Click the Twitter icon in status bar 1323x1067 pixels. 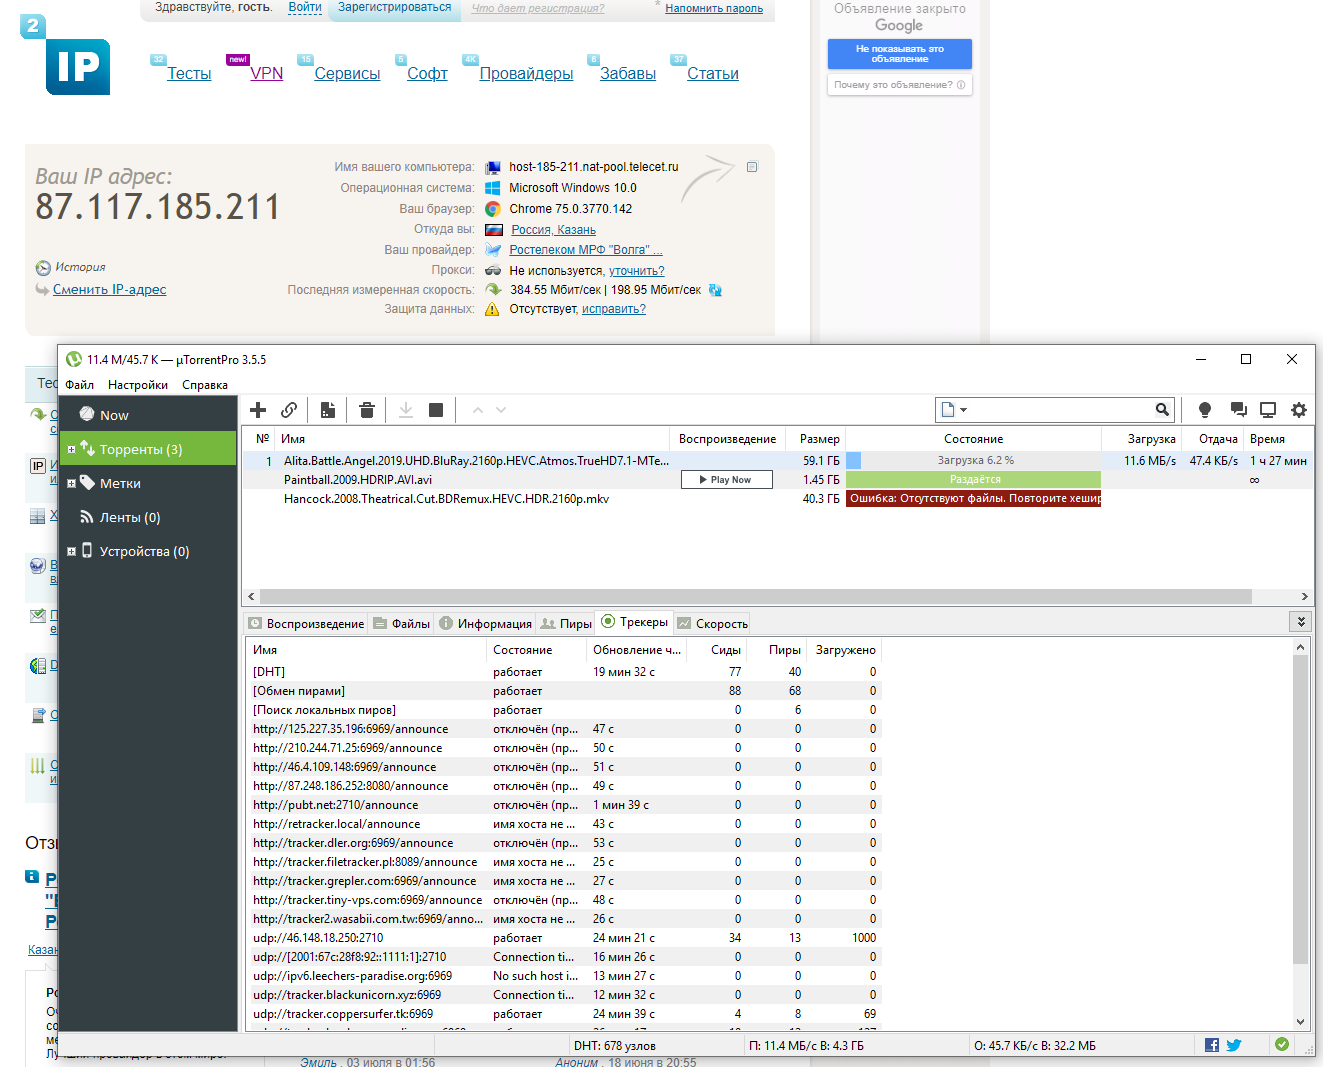tap(1234, 1045)
